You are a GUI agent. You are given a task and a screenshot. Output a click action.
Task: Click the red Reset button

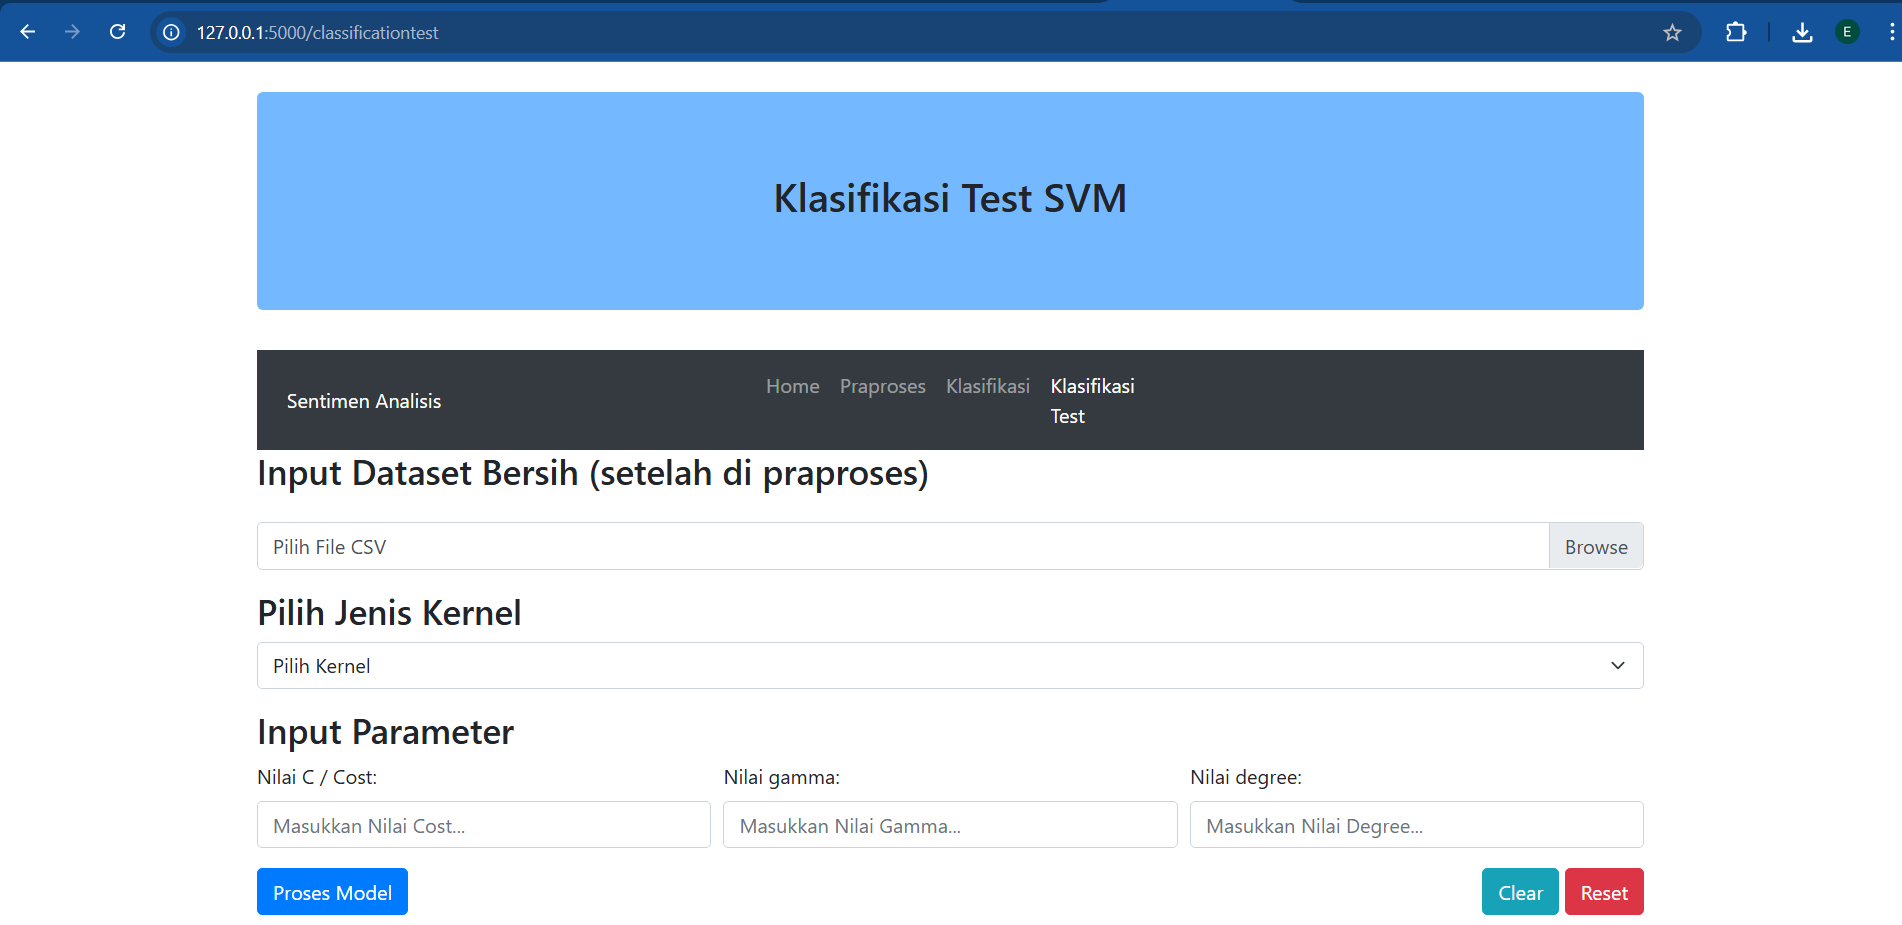click(1603, 892)
